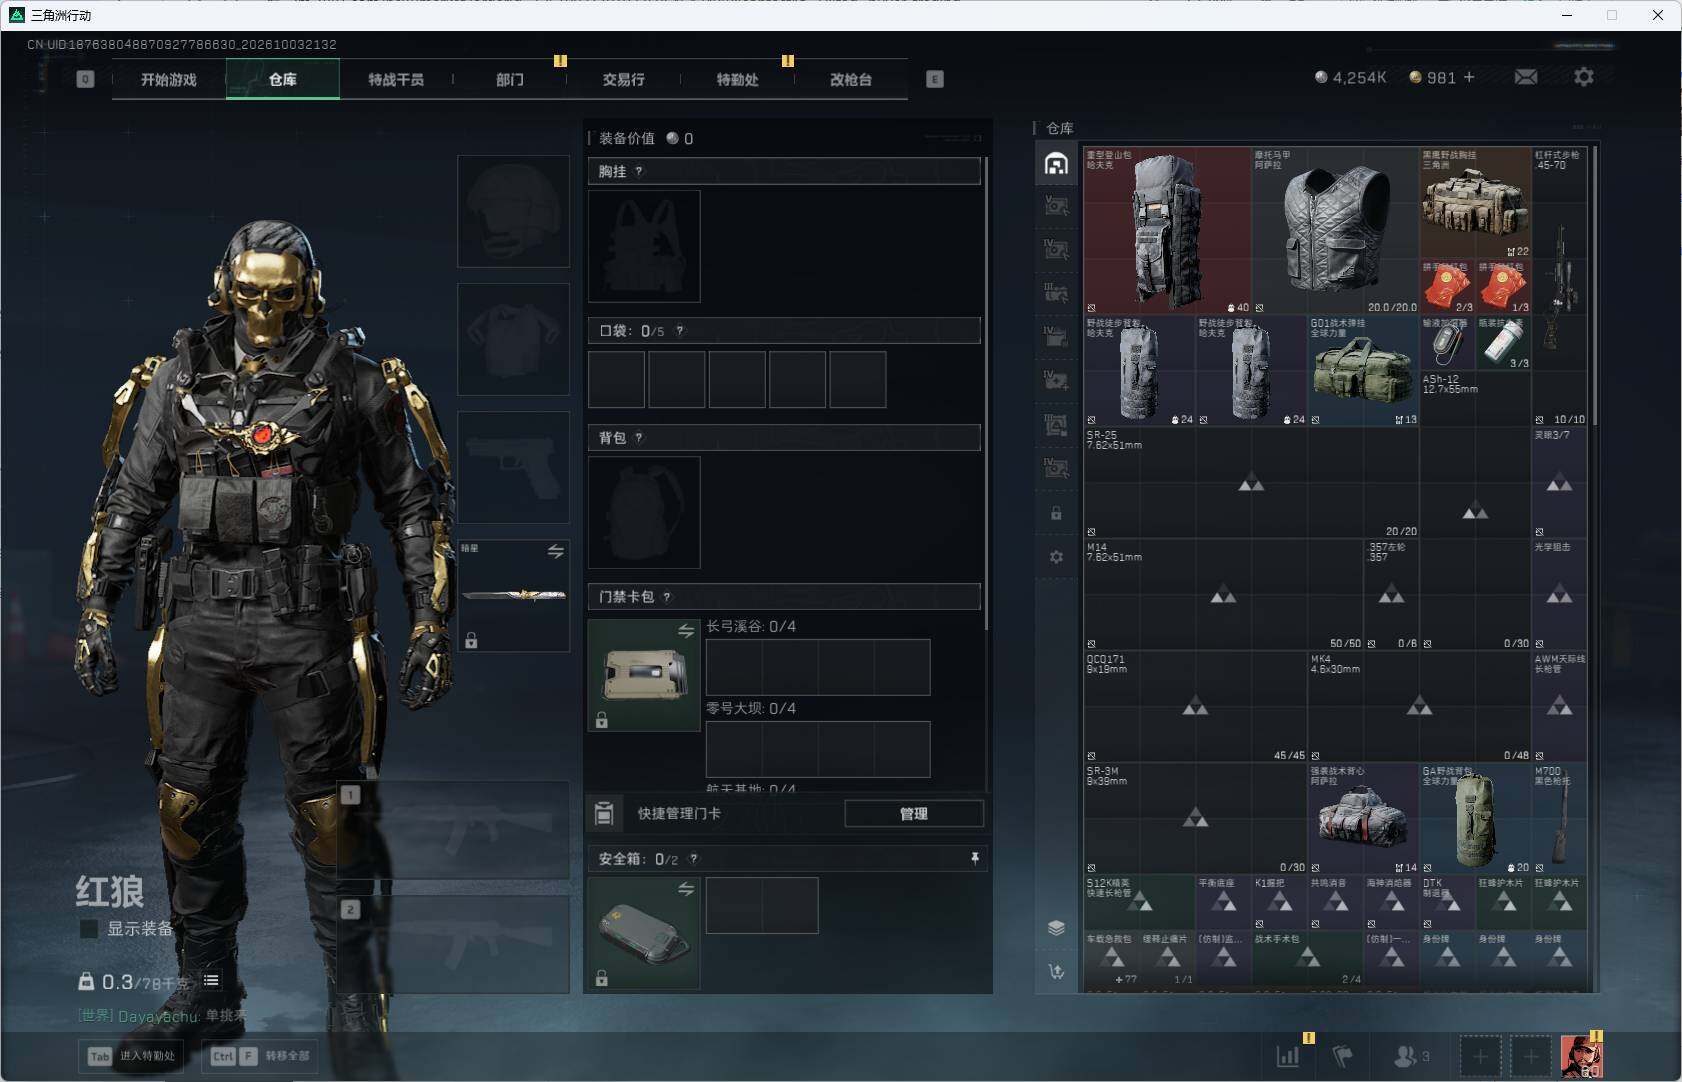Screen dimensions: 1682x1082
Task: Click the player avatar portrait
Action: click(1581, 1056)
